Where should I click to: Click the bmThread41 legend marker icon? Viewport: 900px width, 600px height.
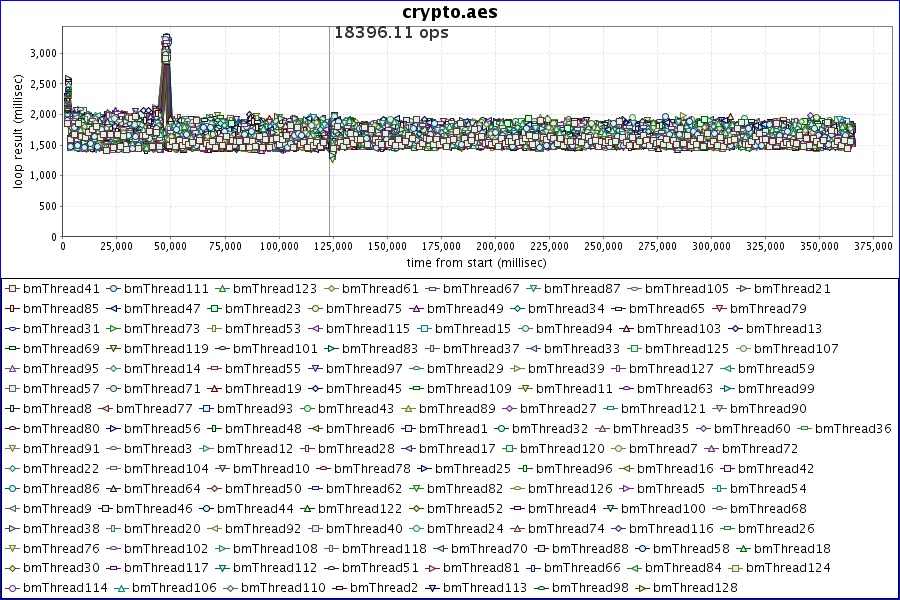click(x=12, y=289)
